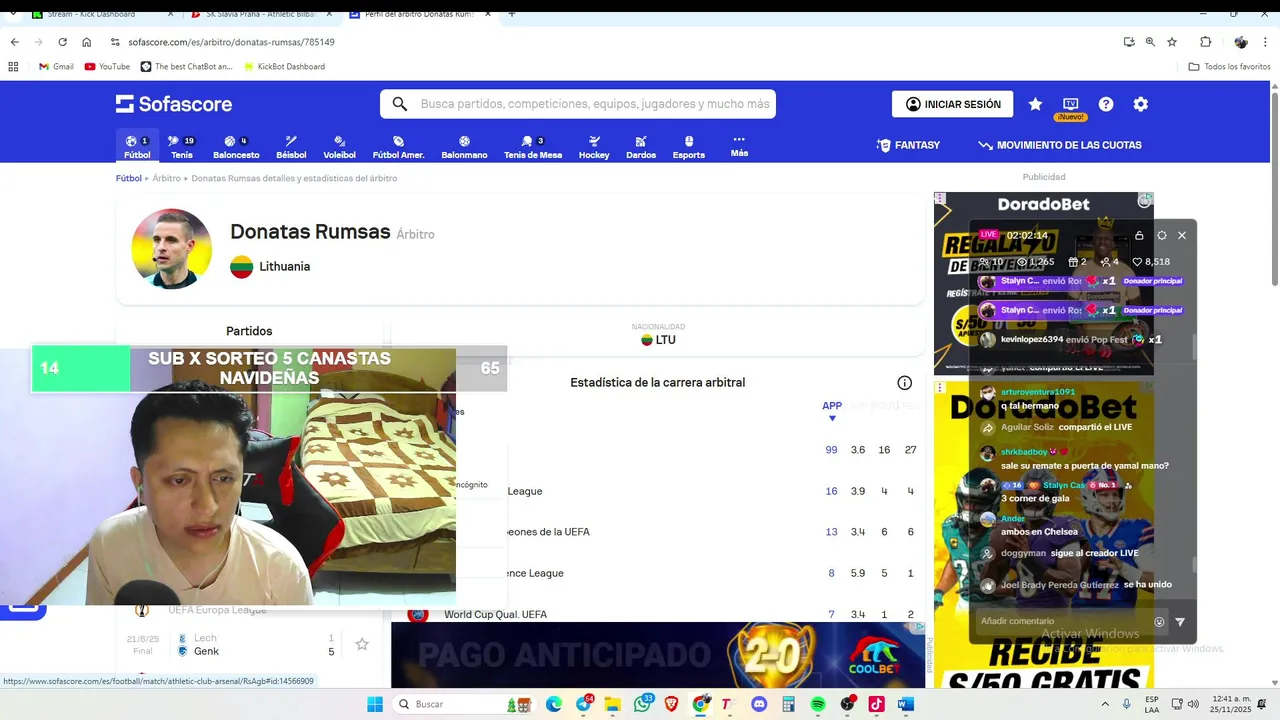Go to the Dardos section

click(641, 147)
